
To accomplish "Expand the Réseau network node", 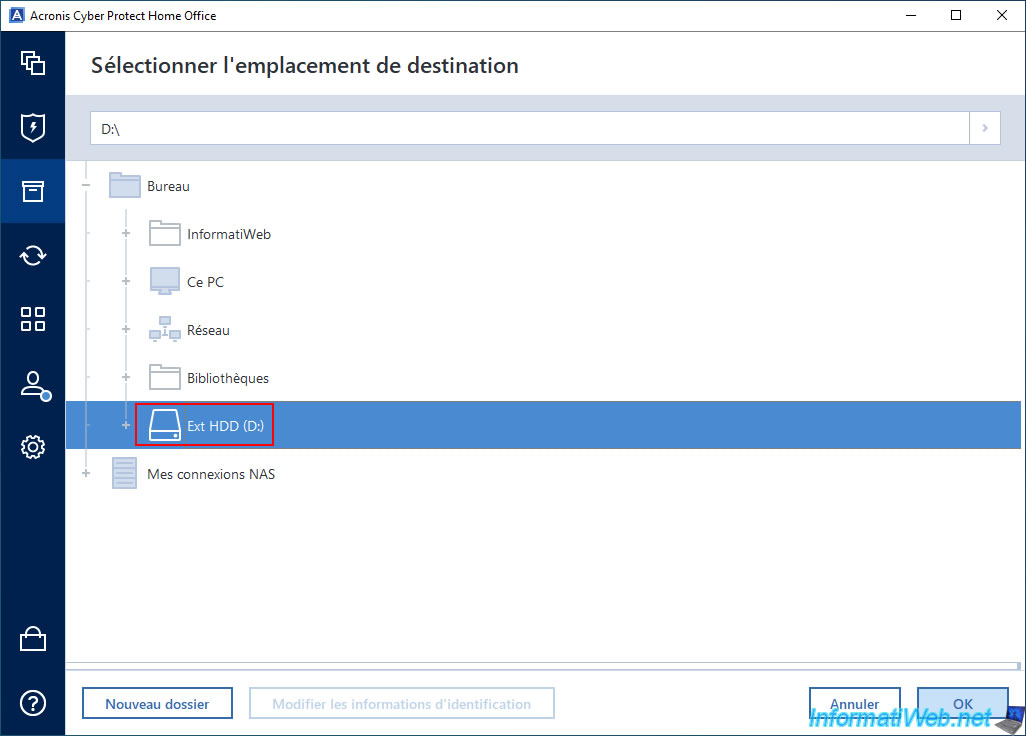I will [126, 330].
